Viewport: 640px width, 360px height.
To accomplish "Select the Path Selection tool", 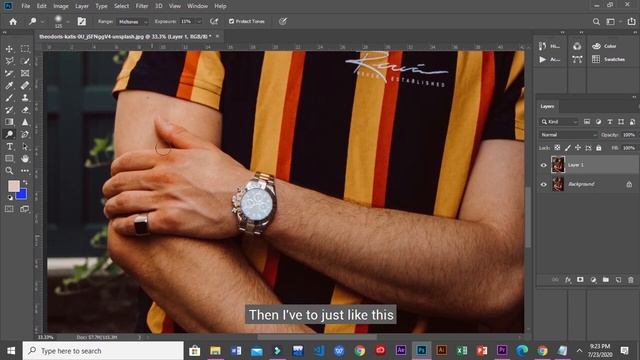I will point(25,146).
